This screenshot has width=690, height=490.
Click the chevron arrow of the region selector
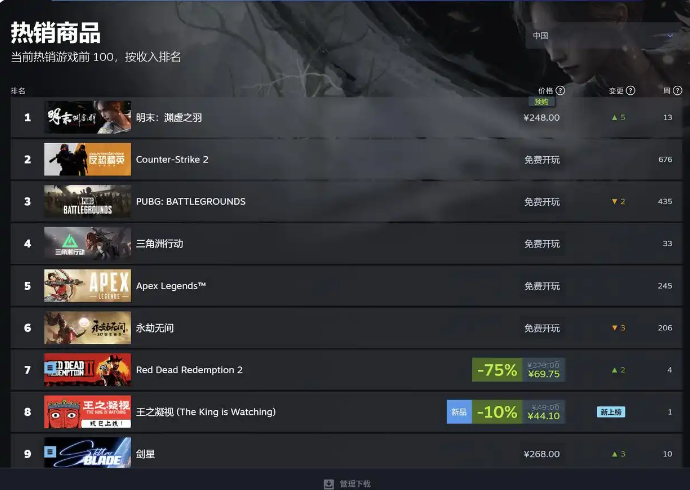click(x=670, y=36)
